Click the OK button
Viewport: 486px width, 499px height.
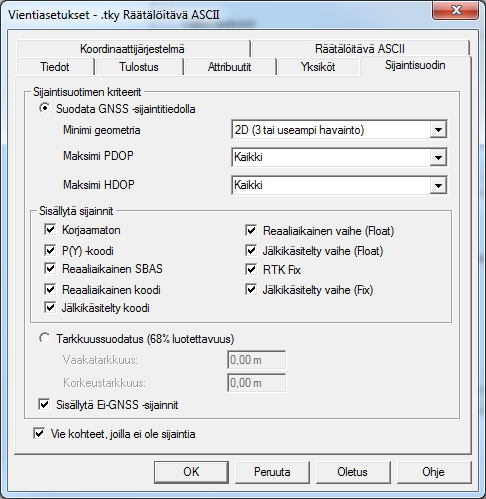pyautogui.click(x=191, y=472)
